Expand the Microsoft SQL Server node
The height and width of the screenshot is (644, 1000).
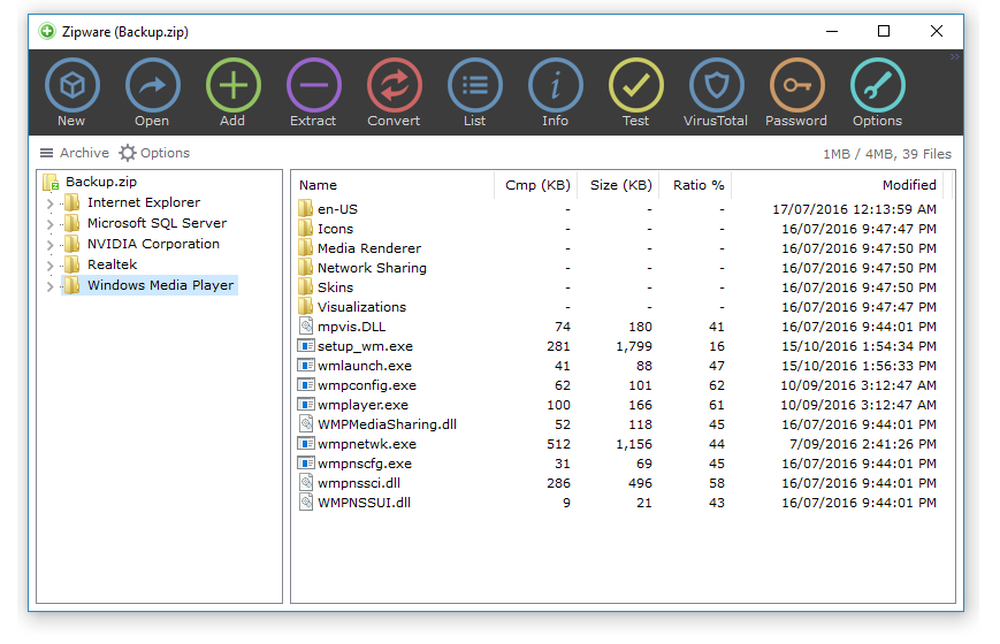(x=50, y=224)
